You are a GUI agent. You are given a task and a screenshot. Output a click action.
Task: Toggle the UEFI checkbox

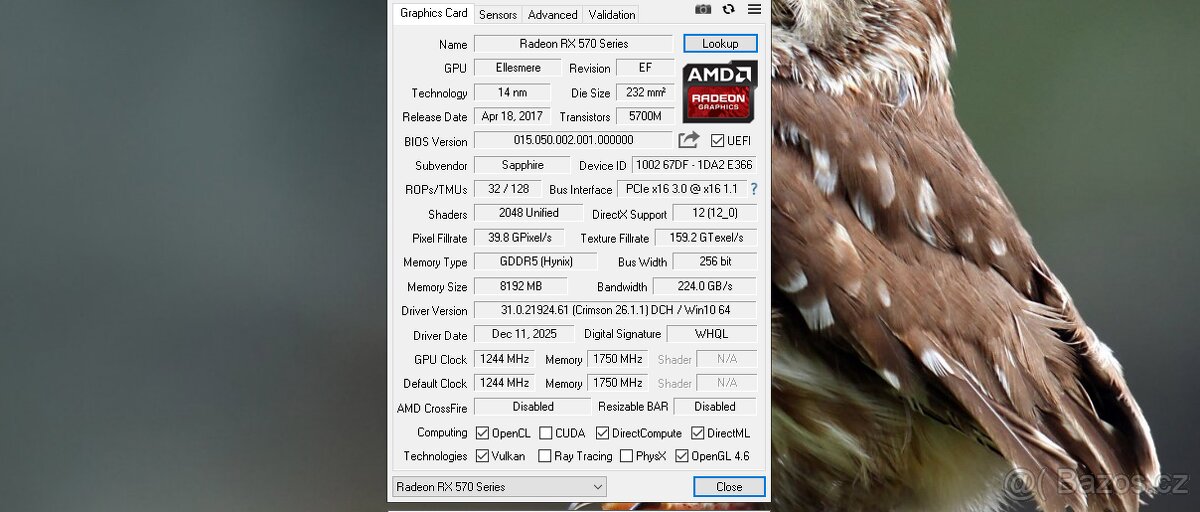coord(717,141)
